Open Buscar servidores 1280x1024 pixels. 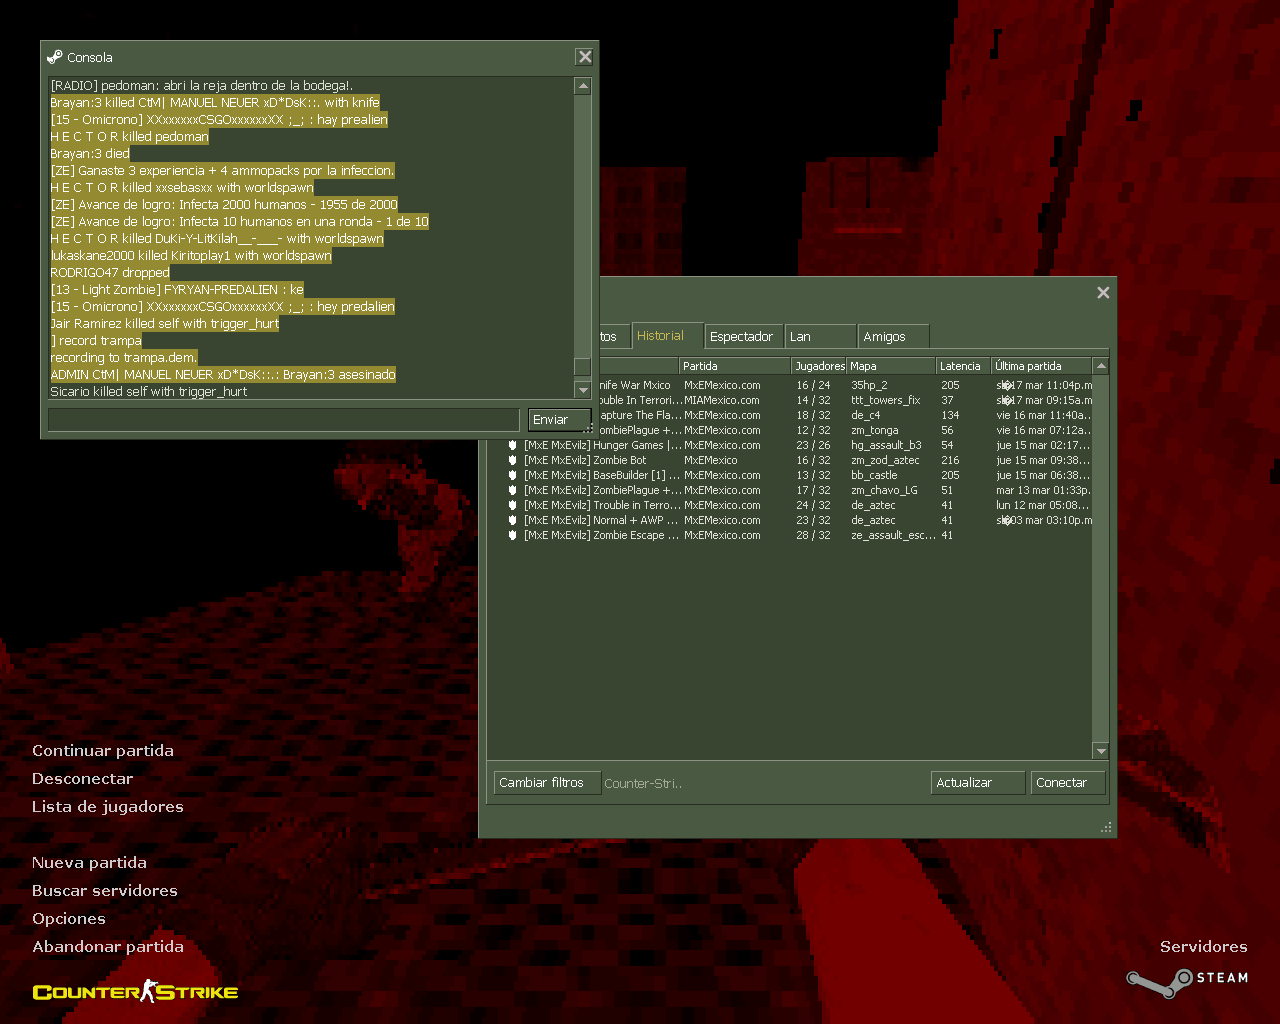pos(105,891)
